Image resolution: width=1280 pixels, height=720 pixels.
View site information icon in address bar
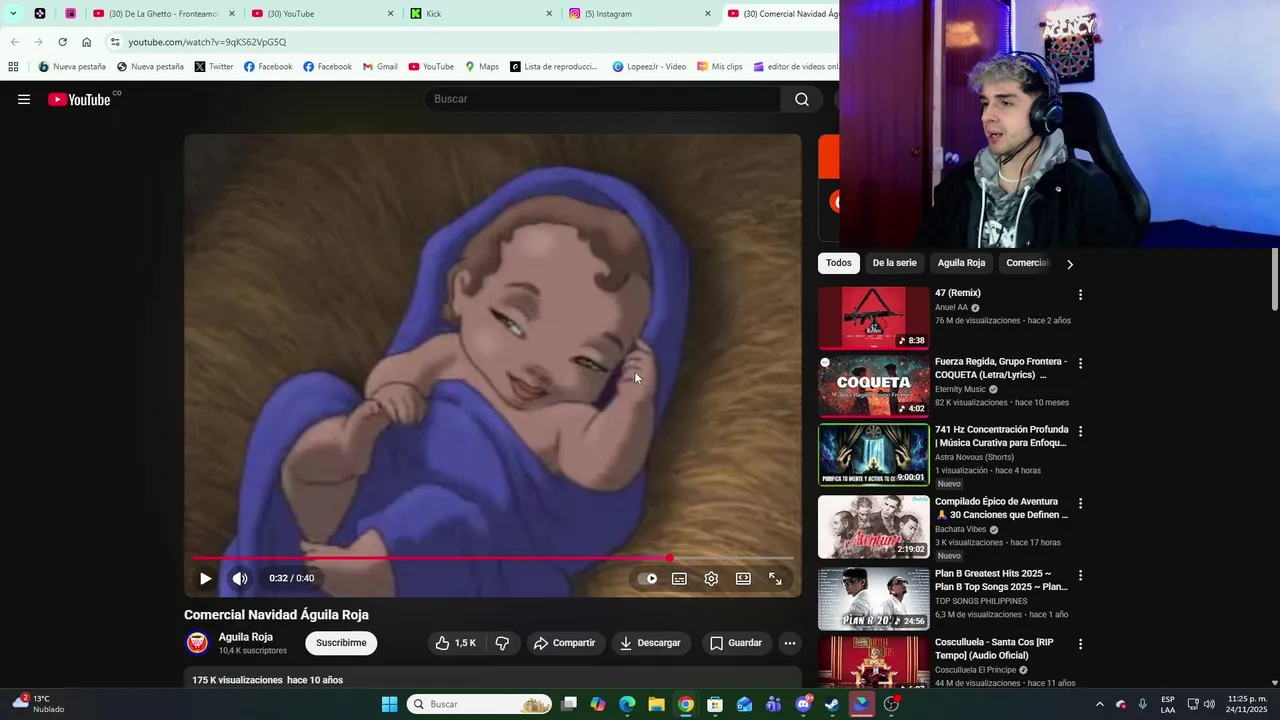[x=115, y=42]
